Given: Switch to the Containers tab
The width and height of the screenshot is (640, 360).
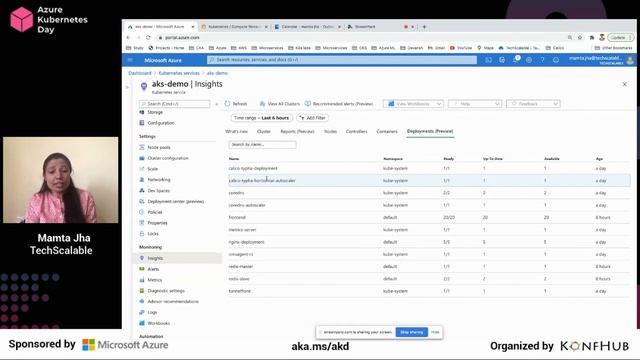Looking at the screenshot, I should click(387, 132).
